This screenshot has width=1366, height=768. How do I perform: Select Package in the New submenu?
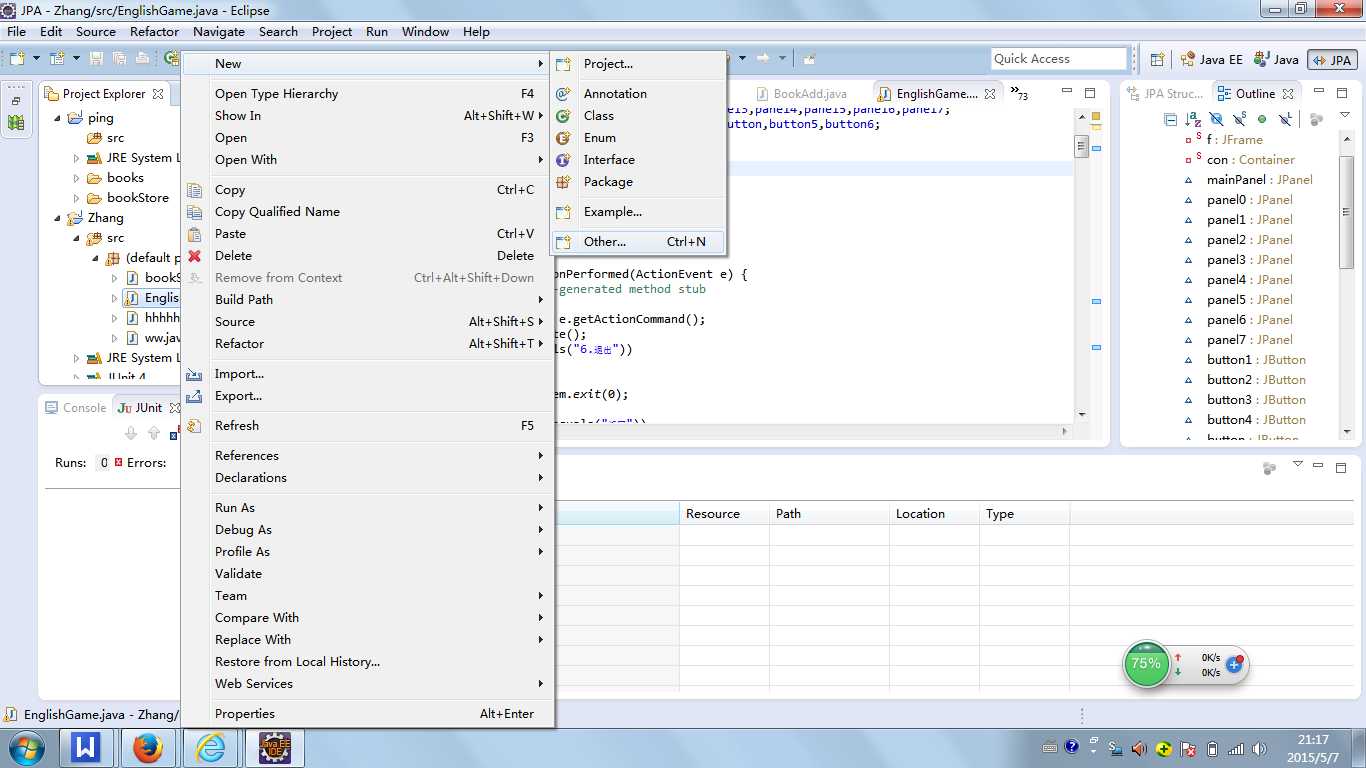click(x=637, y=182)
